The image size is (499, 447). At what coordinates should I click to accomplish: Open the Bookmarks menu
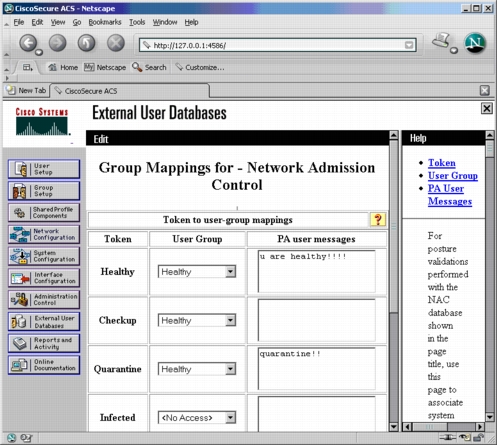[x=105, y=22]
